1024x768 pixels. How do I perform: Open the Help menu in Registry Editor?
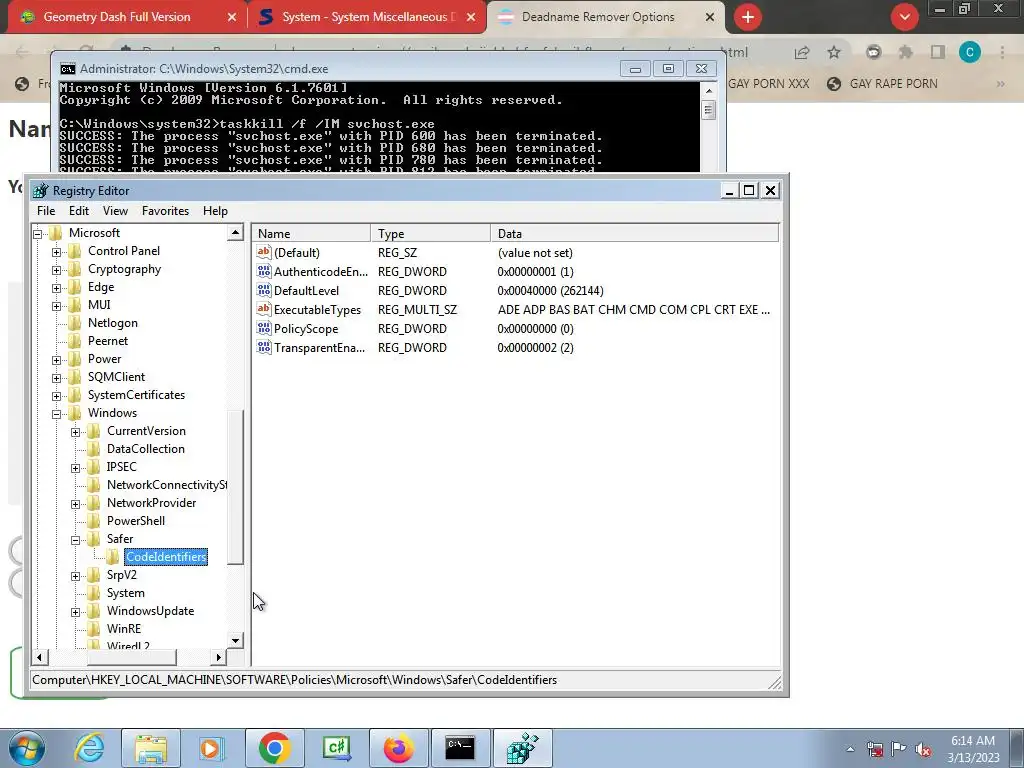(215, 211)
